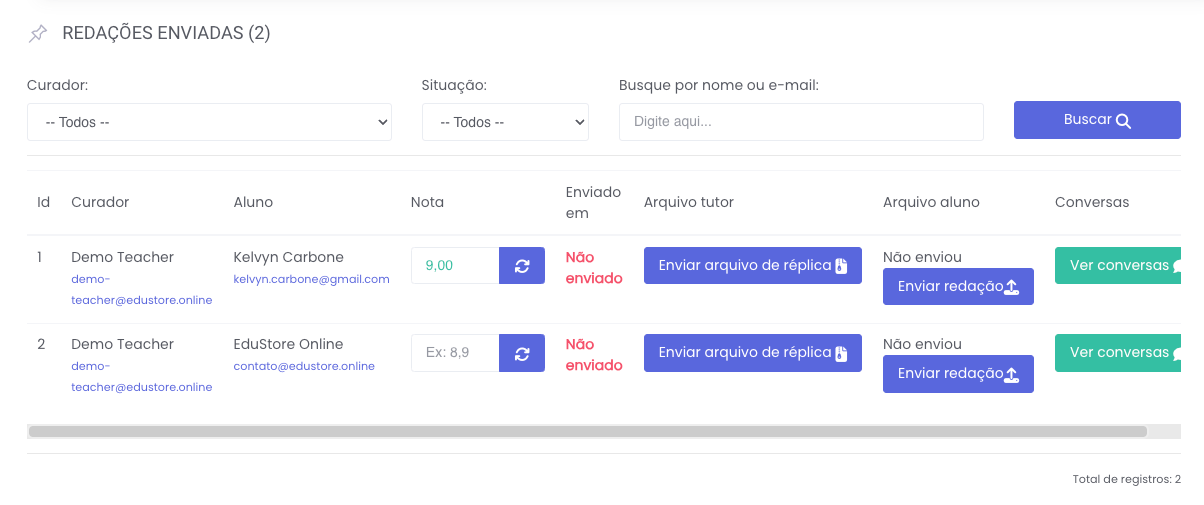
Task: Click the refresh grade icon for Kelvyn Carbone
Action: tap(522, 266)
